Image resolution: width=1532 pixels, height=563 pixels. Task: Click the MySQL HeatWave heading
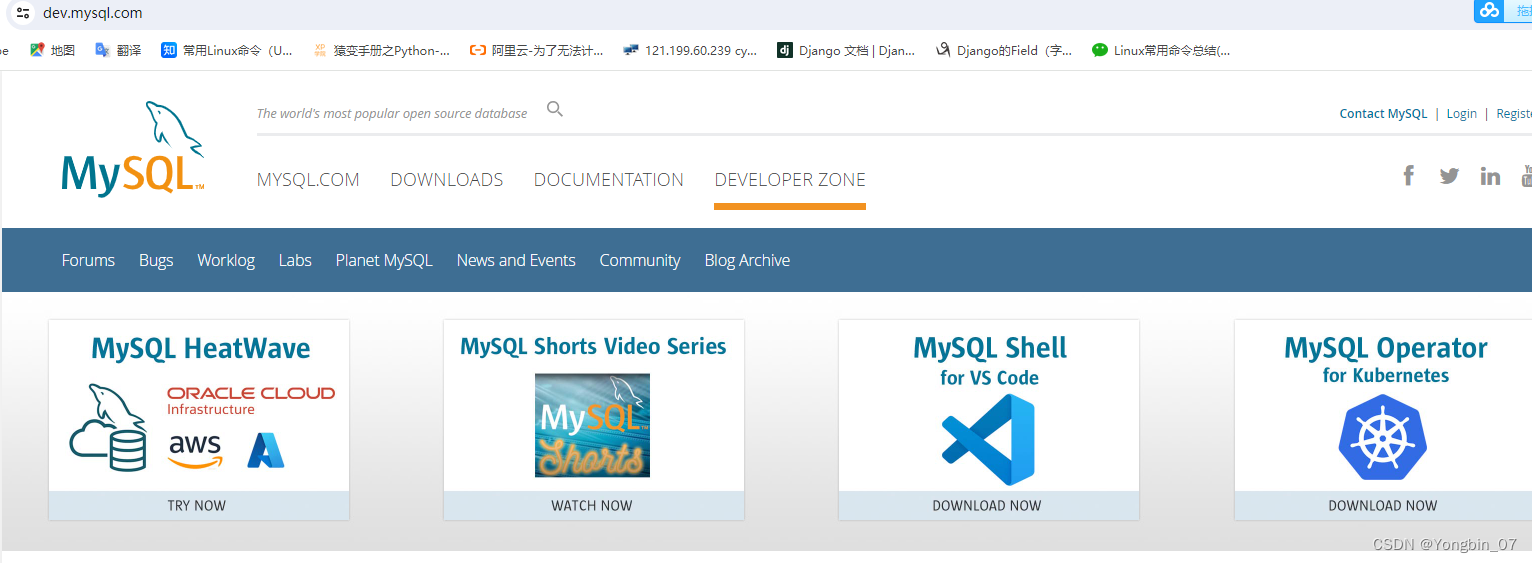click(201, 348)
